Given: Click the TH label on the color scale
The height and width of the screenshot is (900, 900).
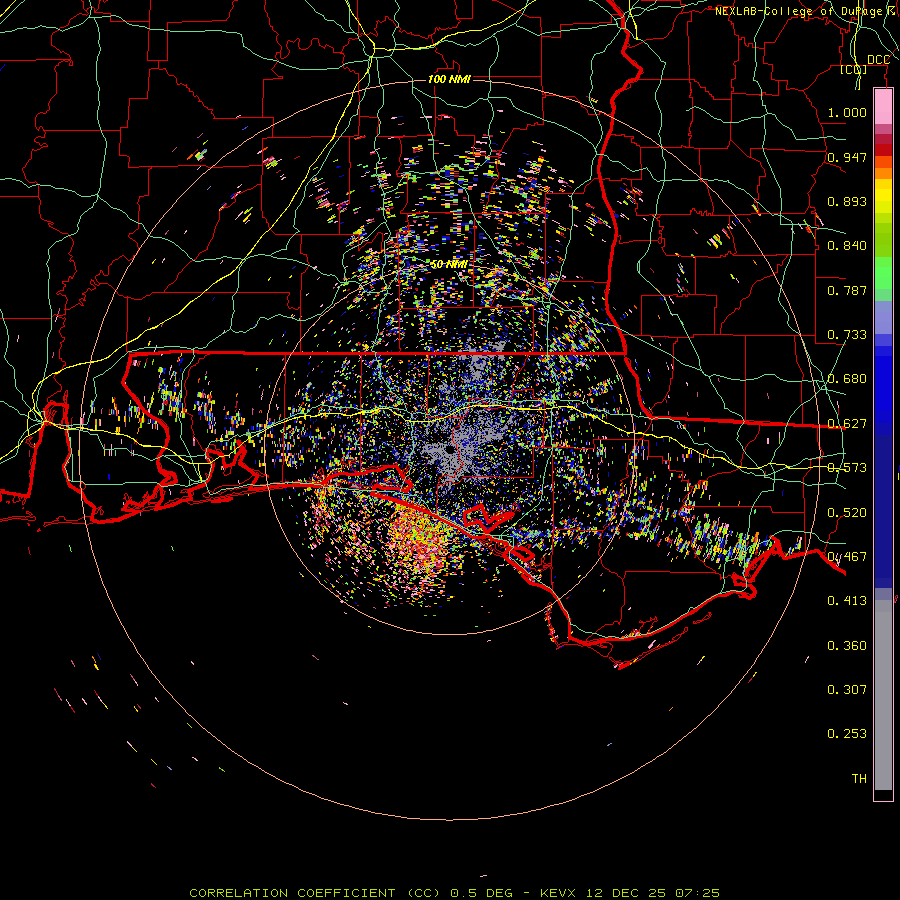Looking at the screenshot, I should click(x=859, y=778).
